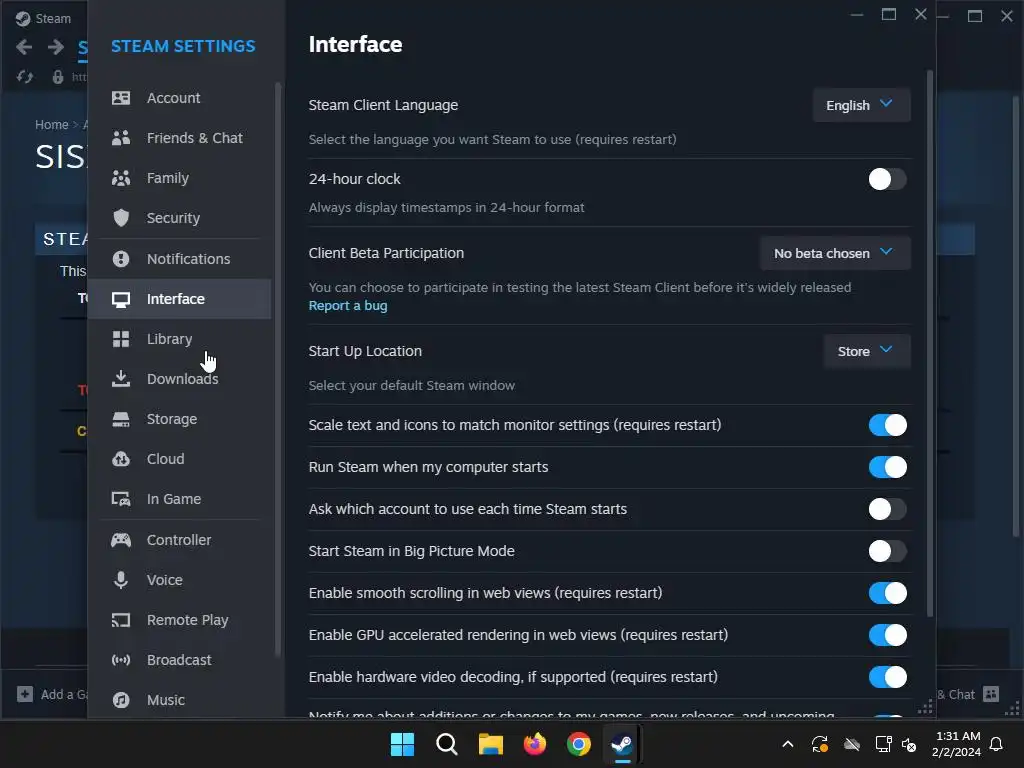1024x768 pixels.
Task: Open the notification bell in system tray
Action: tap(996, 744)
